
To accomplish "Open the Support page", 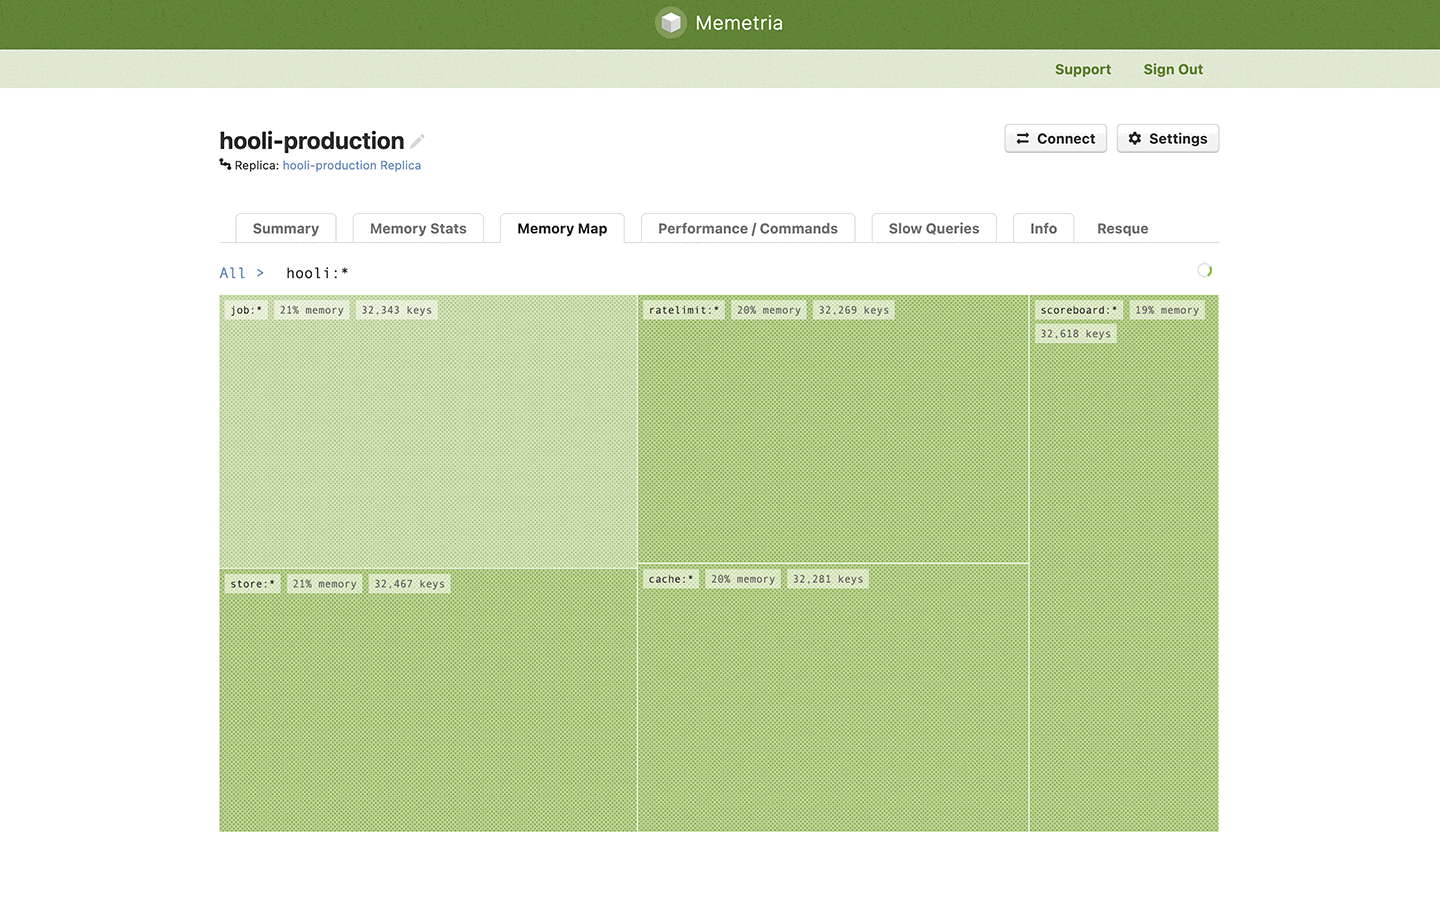I will pos(1082,69).
